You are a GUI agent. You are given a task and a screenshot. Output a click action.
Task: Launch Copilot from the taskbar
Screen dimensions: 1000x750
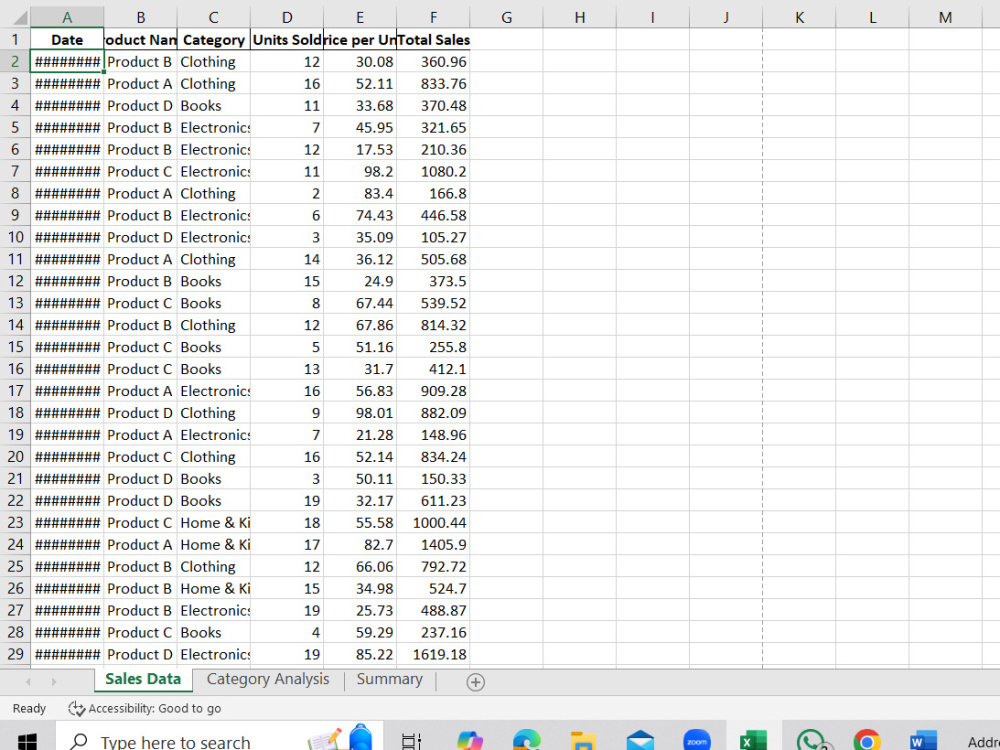click(x=470, y=742)
